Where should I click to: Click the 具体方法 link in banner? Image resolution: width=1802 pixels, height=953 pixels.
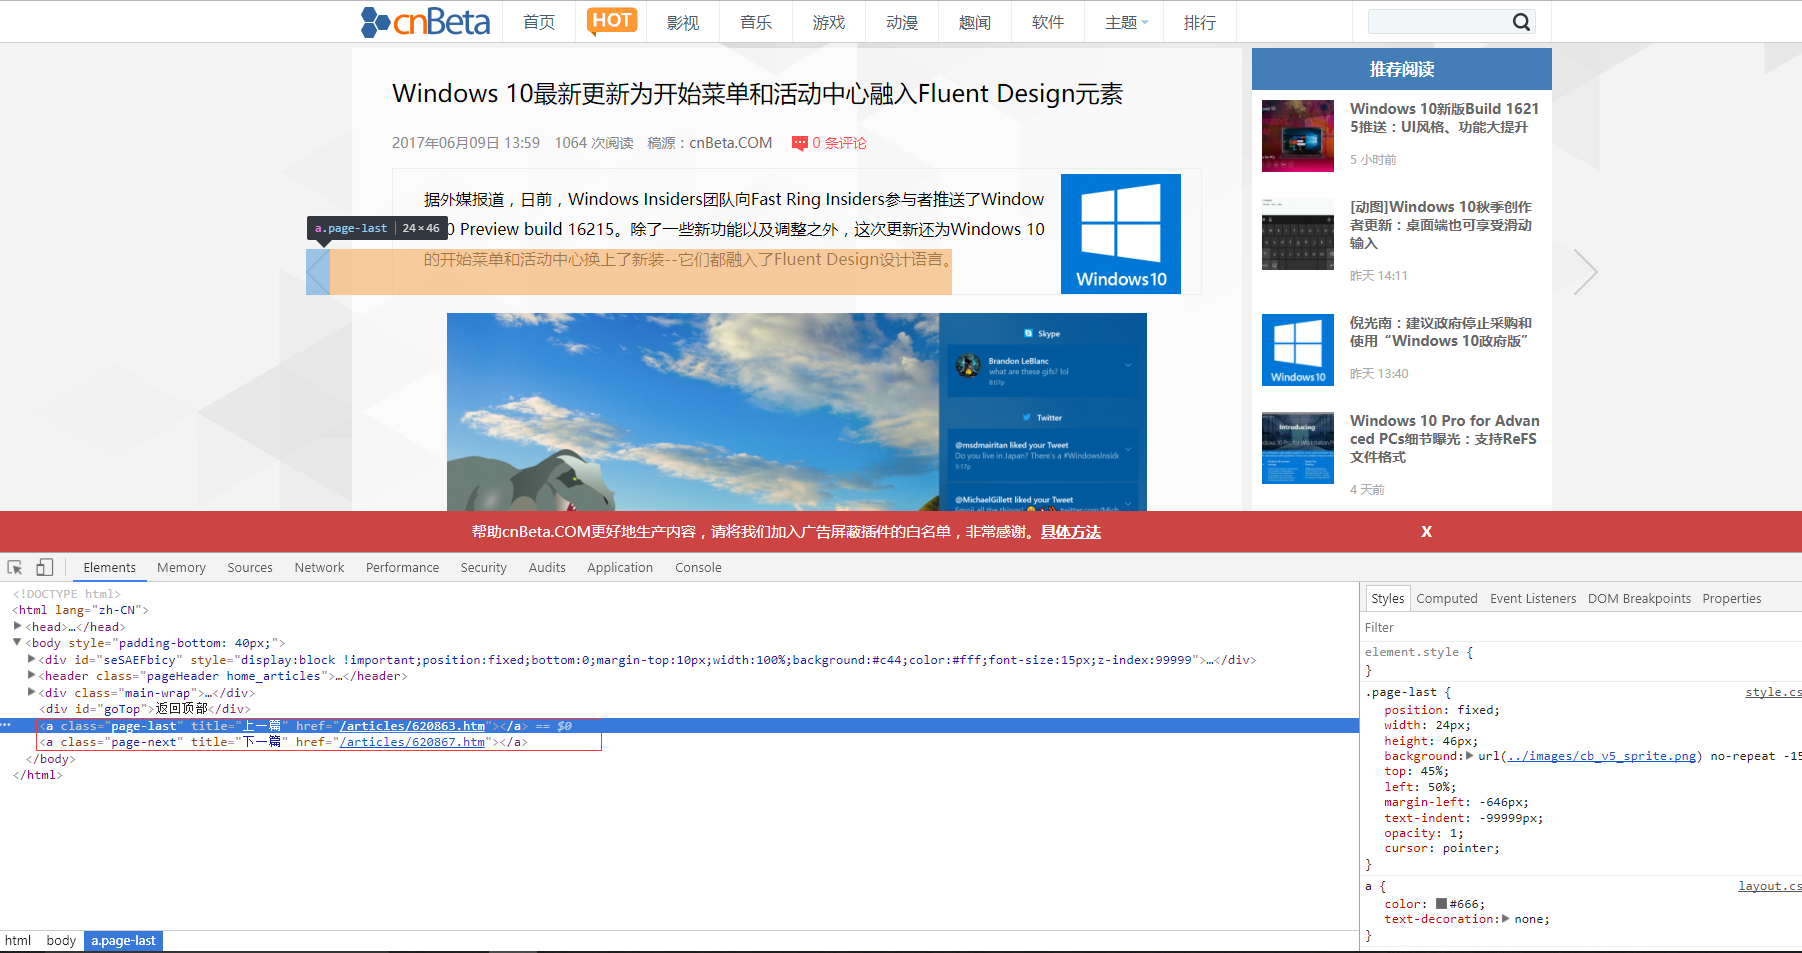coord(1070,532)
